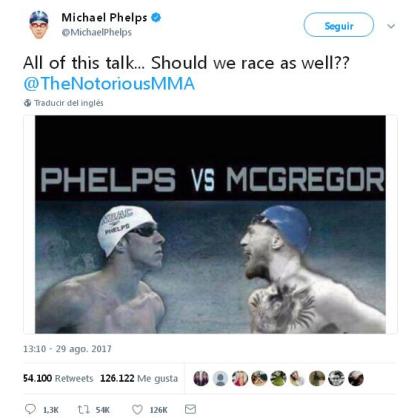
Task: Open the @MichaelPhelps handle
Action: click(97, 32)
